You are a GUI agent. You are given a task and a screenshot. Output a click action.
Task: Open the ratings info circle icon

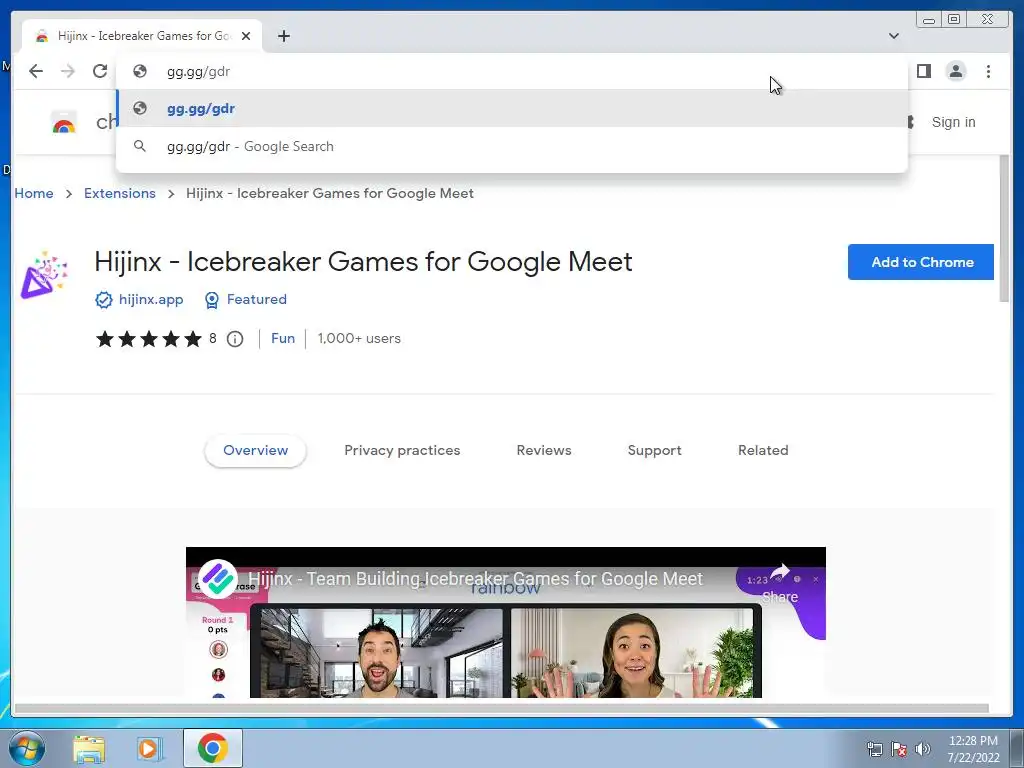235,339
